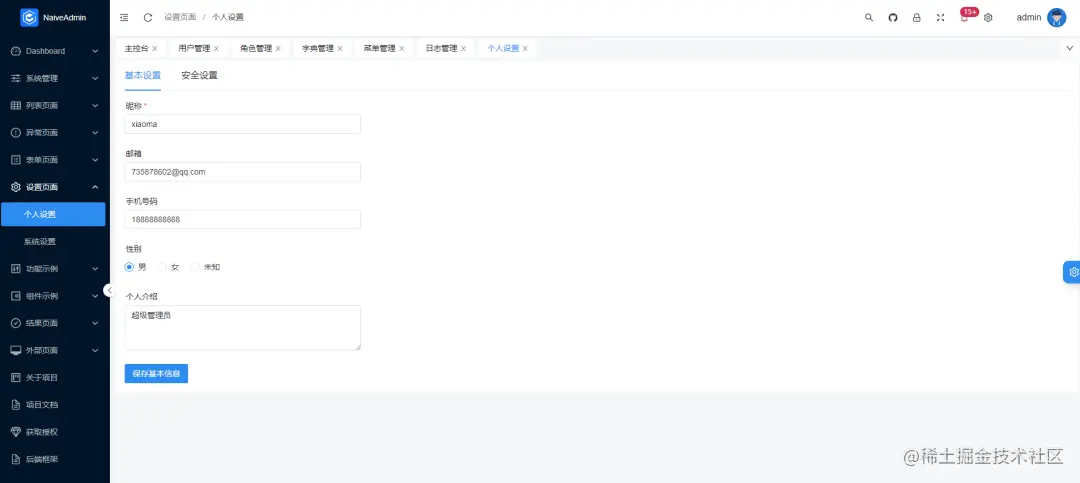Expand the 系统管理 sidebar menu
1080x483 pixels.
95,79
